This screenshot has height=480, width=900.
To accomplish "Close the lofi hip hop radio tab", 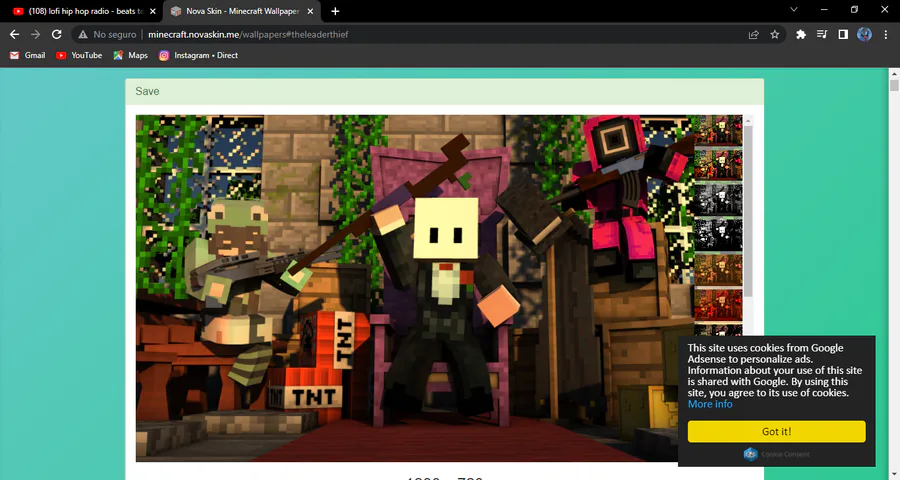I will (x=153, y=11).
